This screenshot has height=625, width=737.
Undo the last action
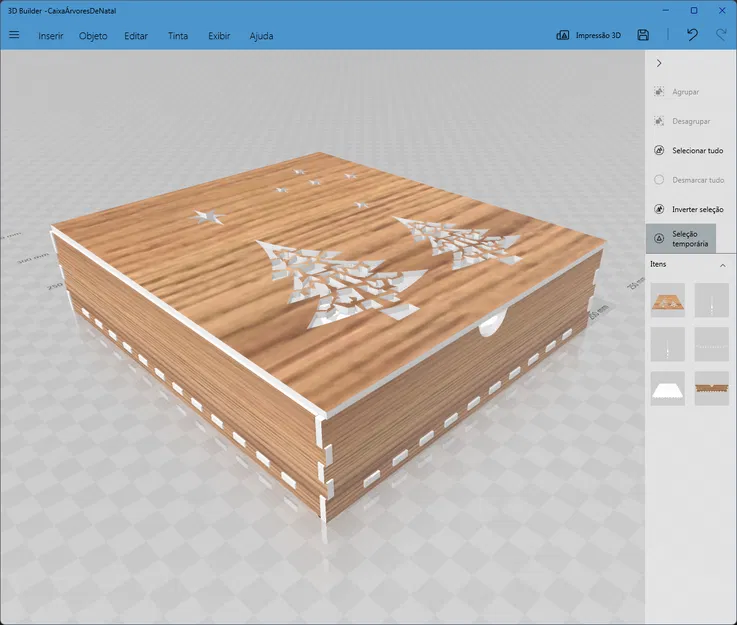pyautogui.click(x=692, y=35)
